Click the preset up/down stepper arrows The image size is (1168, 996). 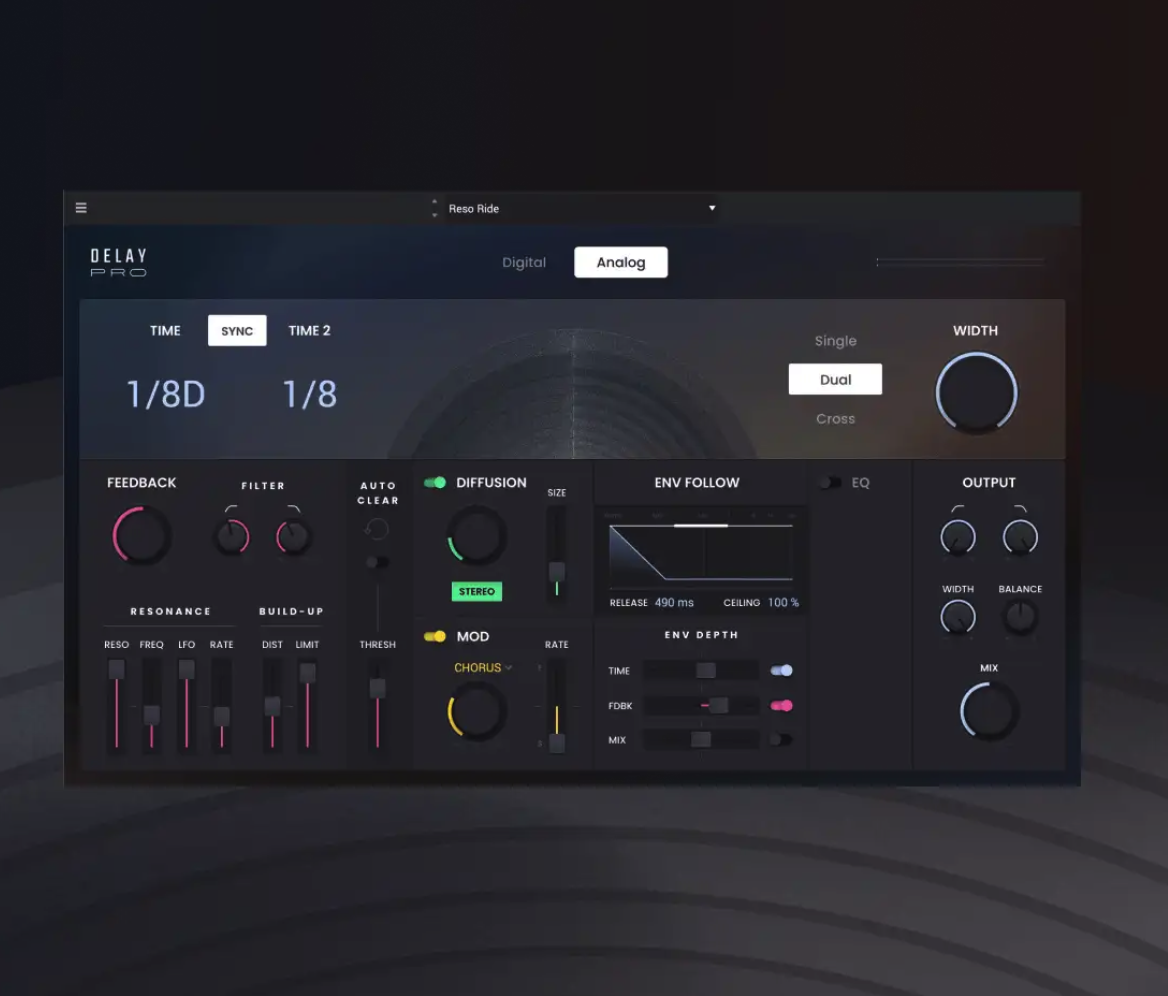pyautogui.click(x=434, y=208)
